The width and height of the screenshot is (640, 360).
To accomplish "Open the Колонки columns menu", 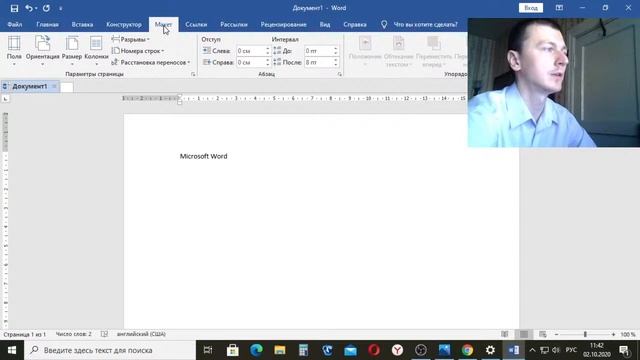I will [x=96, y=51].
